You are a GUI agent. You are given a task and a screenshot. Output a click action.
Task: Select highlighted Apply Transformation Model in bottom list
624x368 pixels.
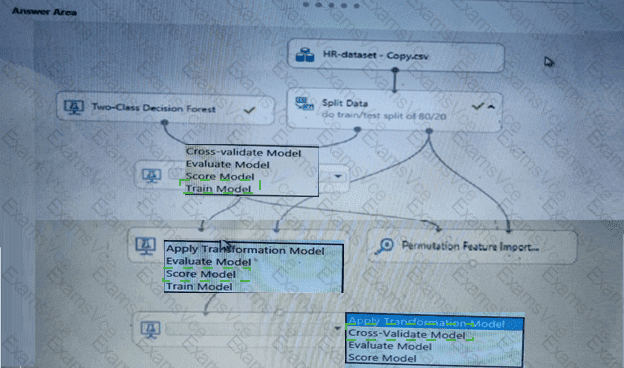pos(427,323)
